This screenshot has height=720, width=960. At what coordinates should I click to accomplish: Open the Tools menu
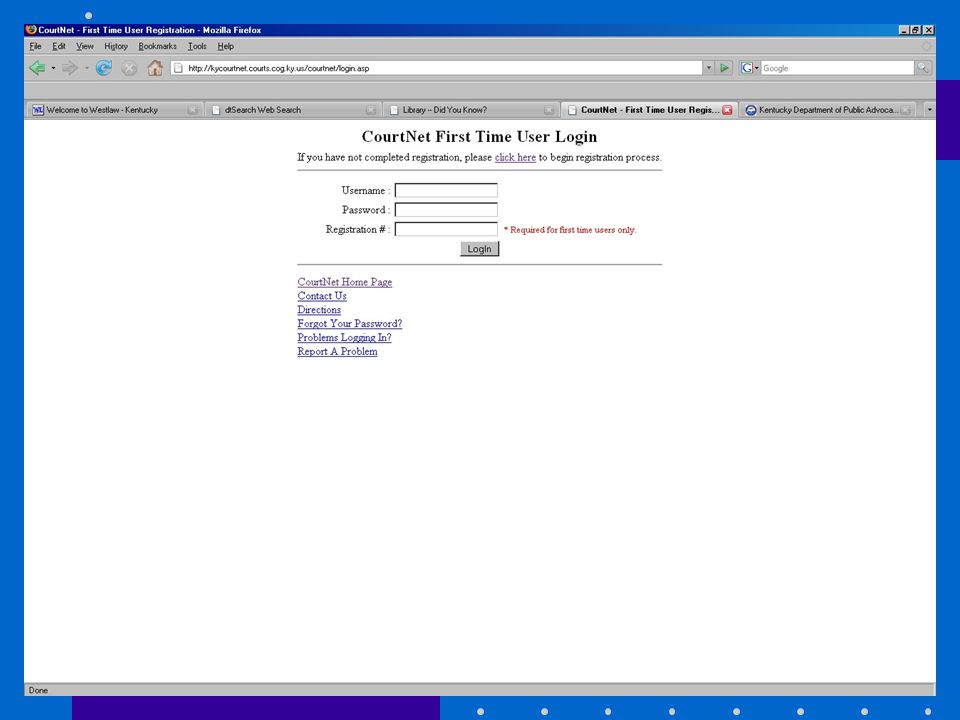click(x=197, y=47)
